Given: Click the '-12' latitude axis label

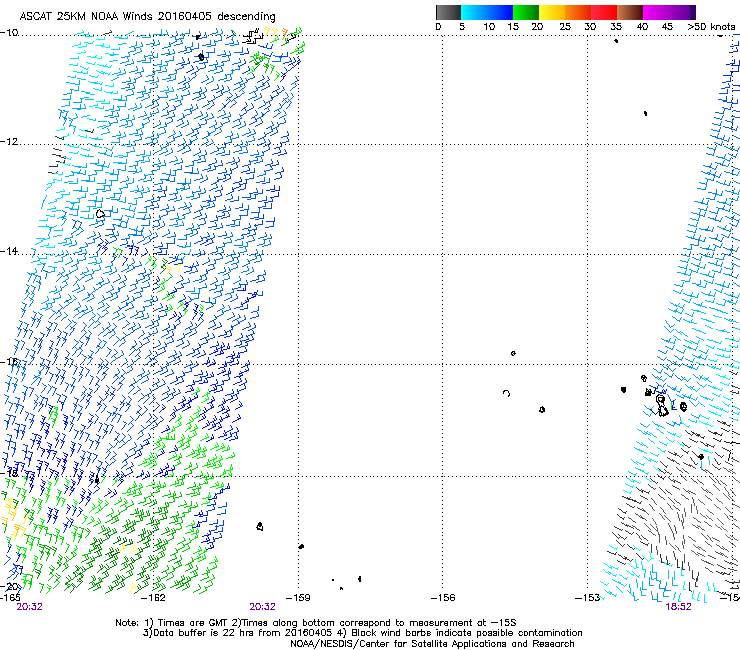Looking at the screenshot, I should [9, 142].
